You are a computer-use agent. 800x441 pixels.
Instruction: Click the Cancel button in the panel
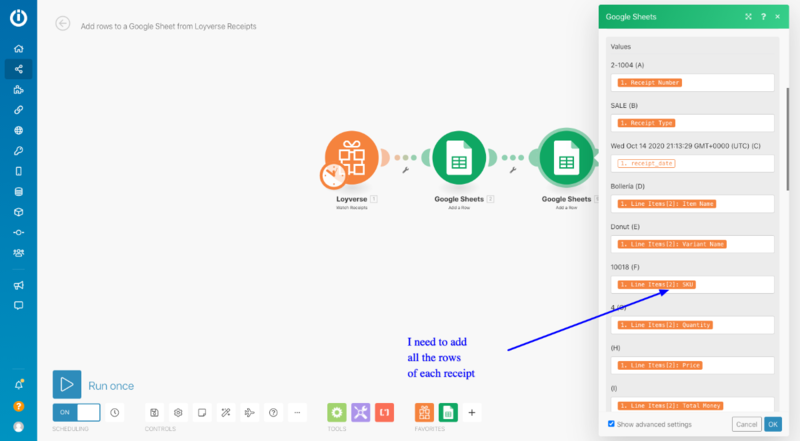[x=746, y=424]
